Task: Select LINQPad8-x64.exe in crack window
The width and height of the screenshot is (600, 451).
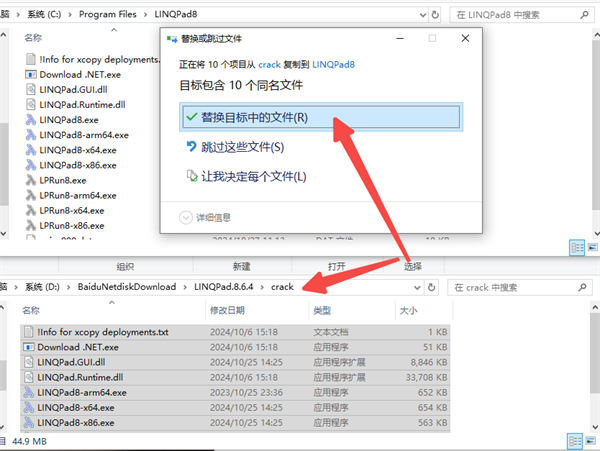Action: point(235,407)
